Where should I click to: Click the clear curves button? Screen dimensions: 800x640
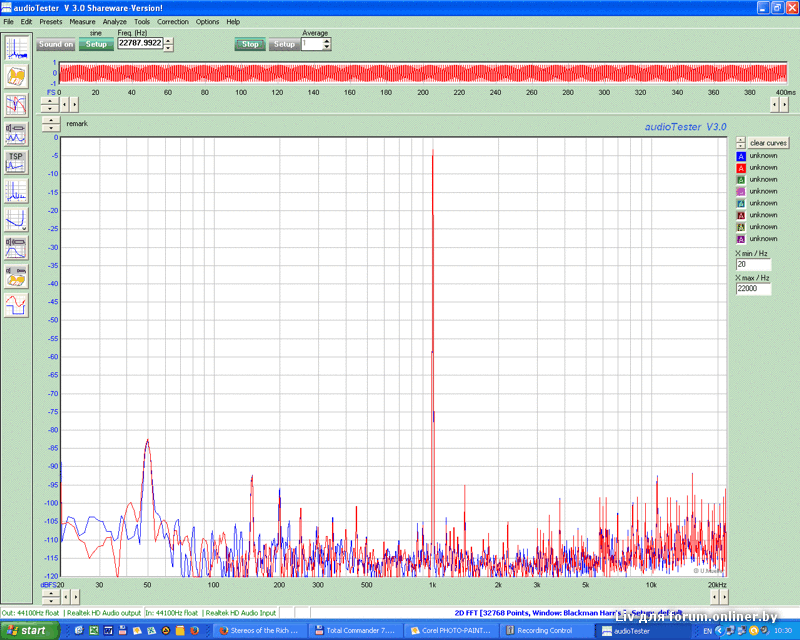tap(768, 143)
